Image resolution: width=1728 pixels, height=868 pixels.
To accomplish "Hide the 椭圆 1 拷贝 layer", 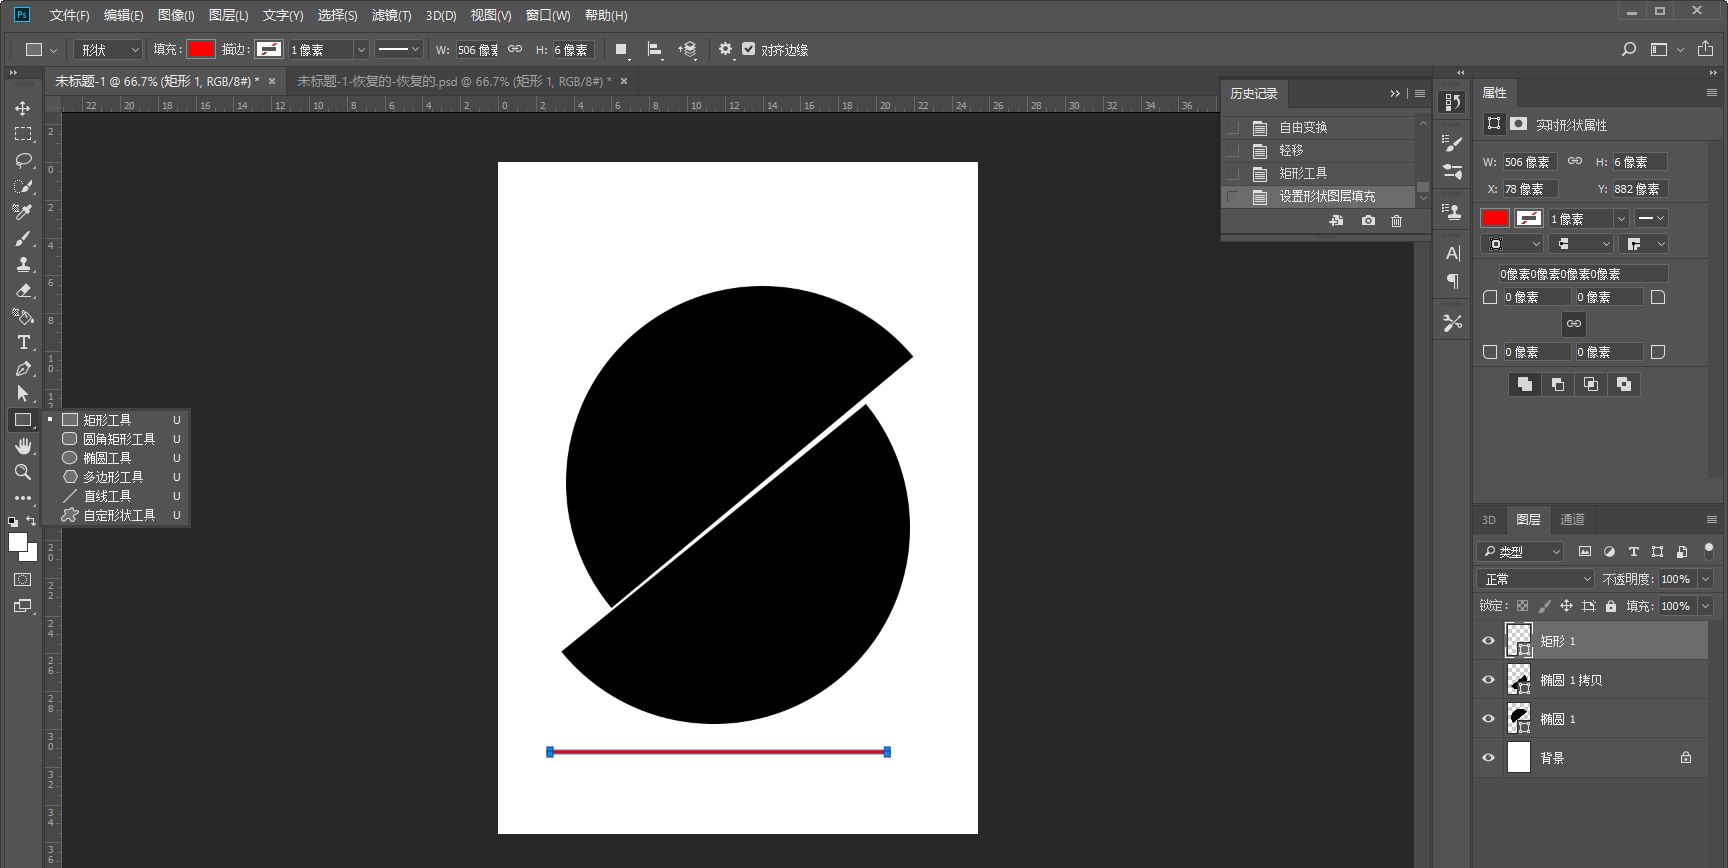I will click(1488, 680).
